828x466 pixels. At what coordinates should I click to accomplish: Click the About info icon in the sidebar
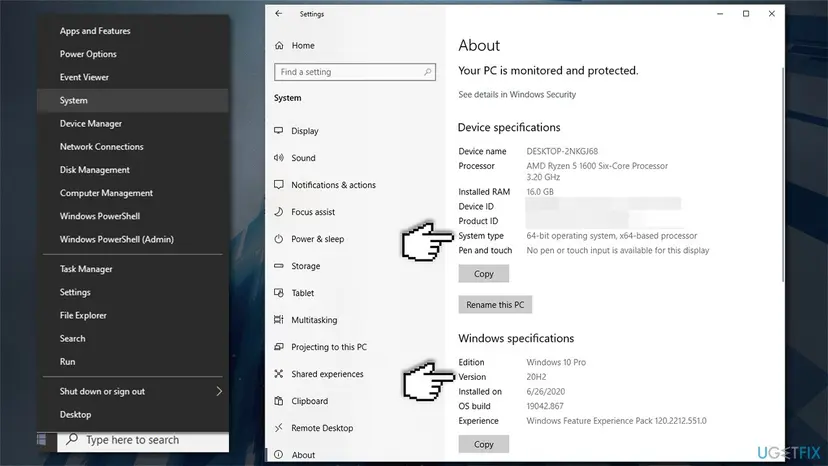pyautogui.click(x=279, y=454)
